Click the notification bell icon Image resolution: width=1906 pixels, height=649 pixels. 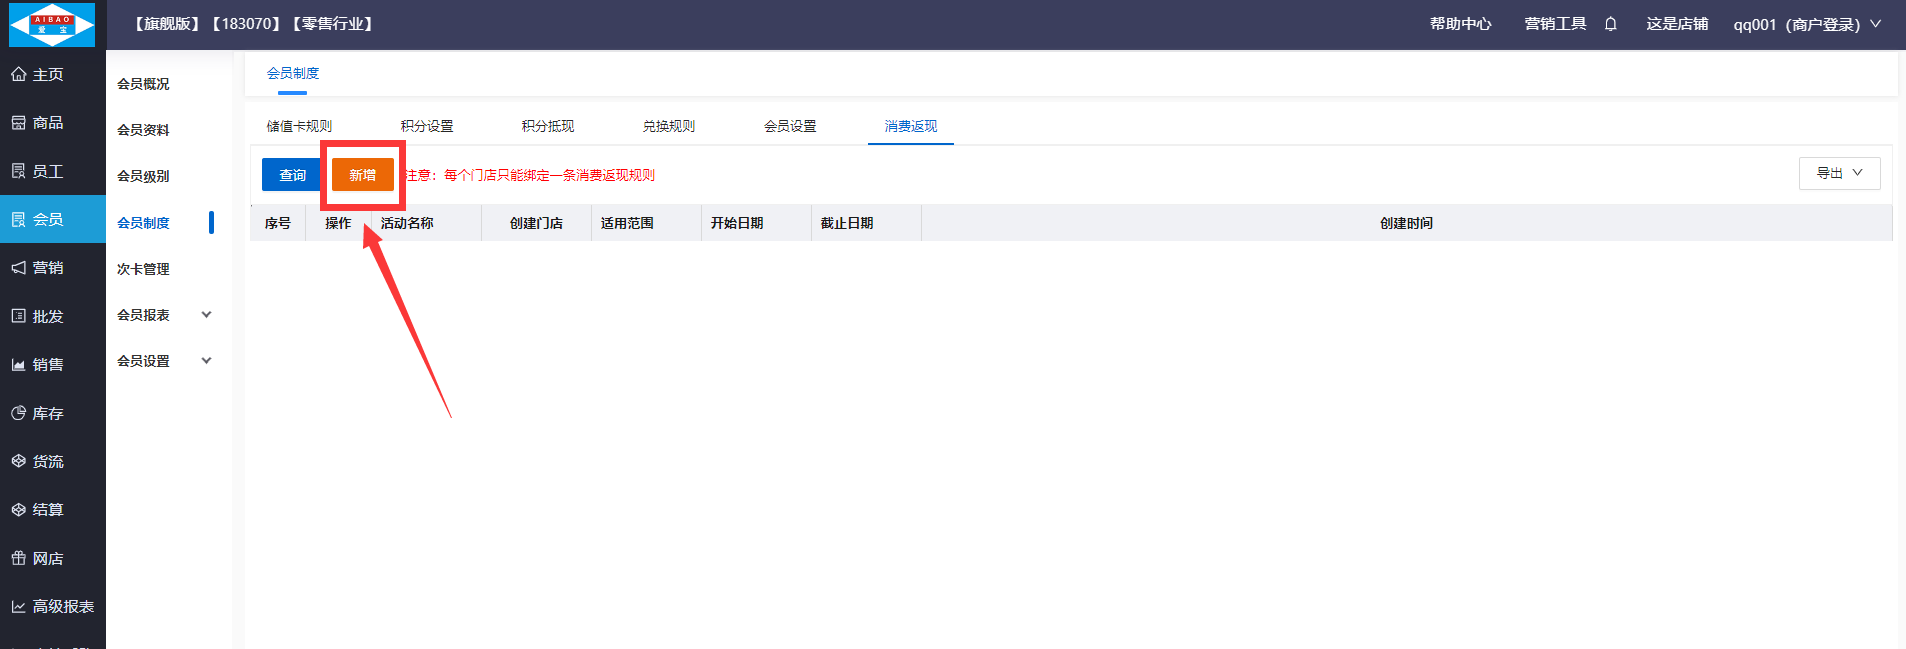(x=1610, y=24)
